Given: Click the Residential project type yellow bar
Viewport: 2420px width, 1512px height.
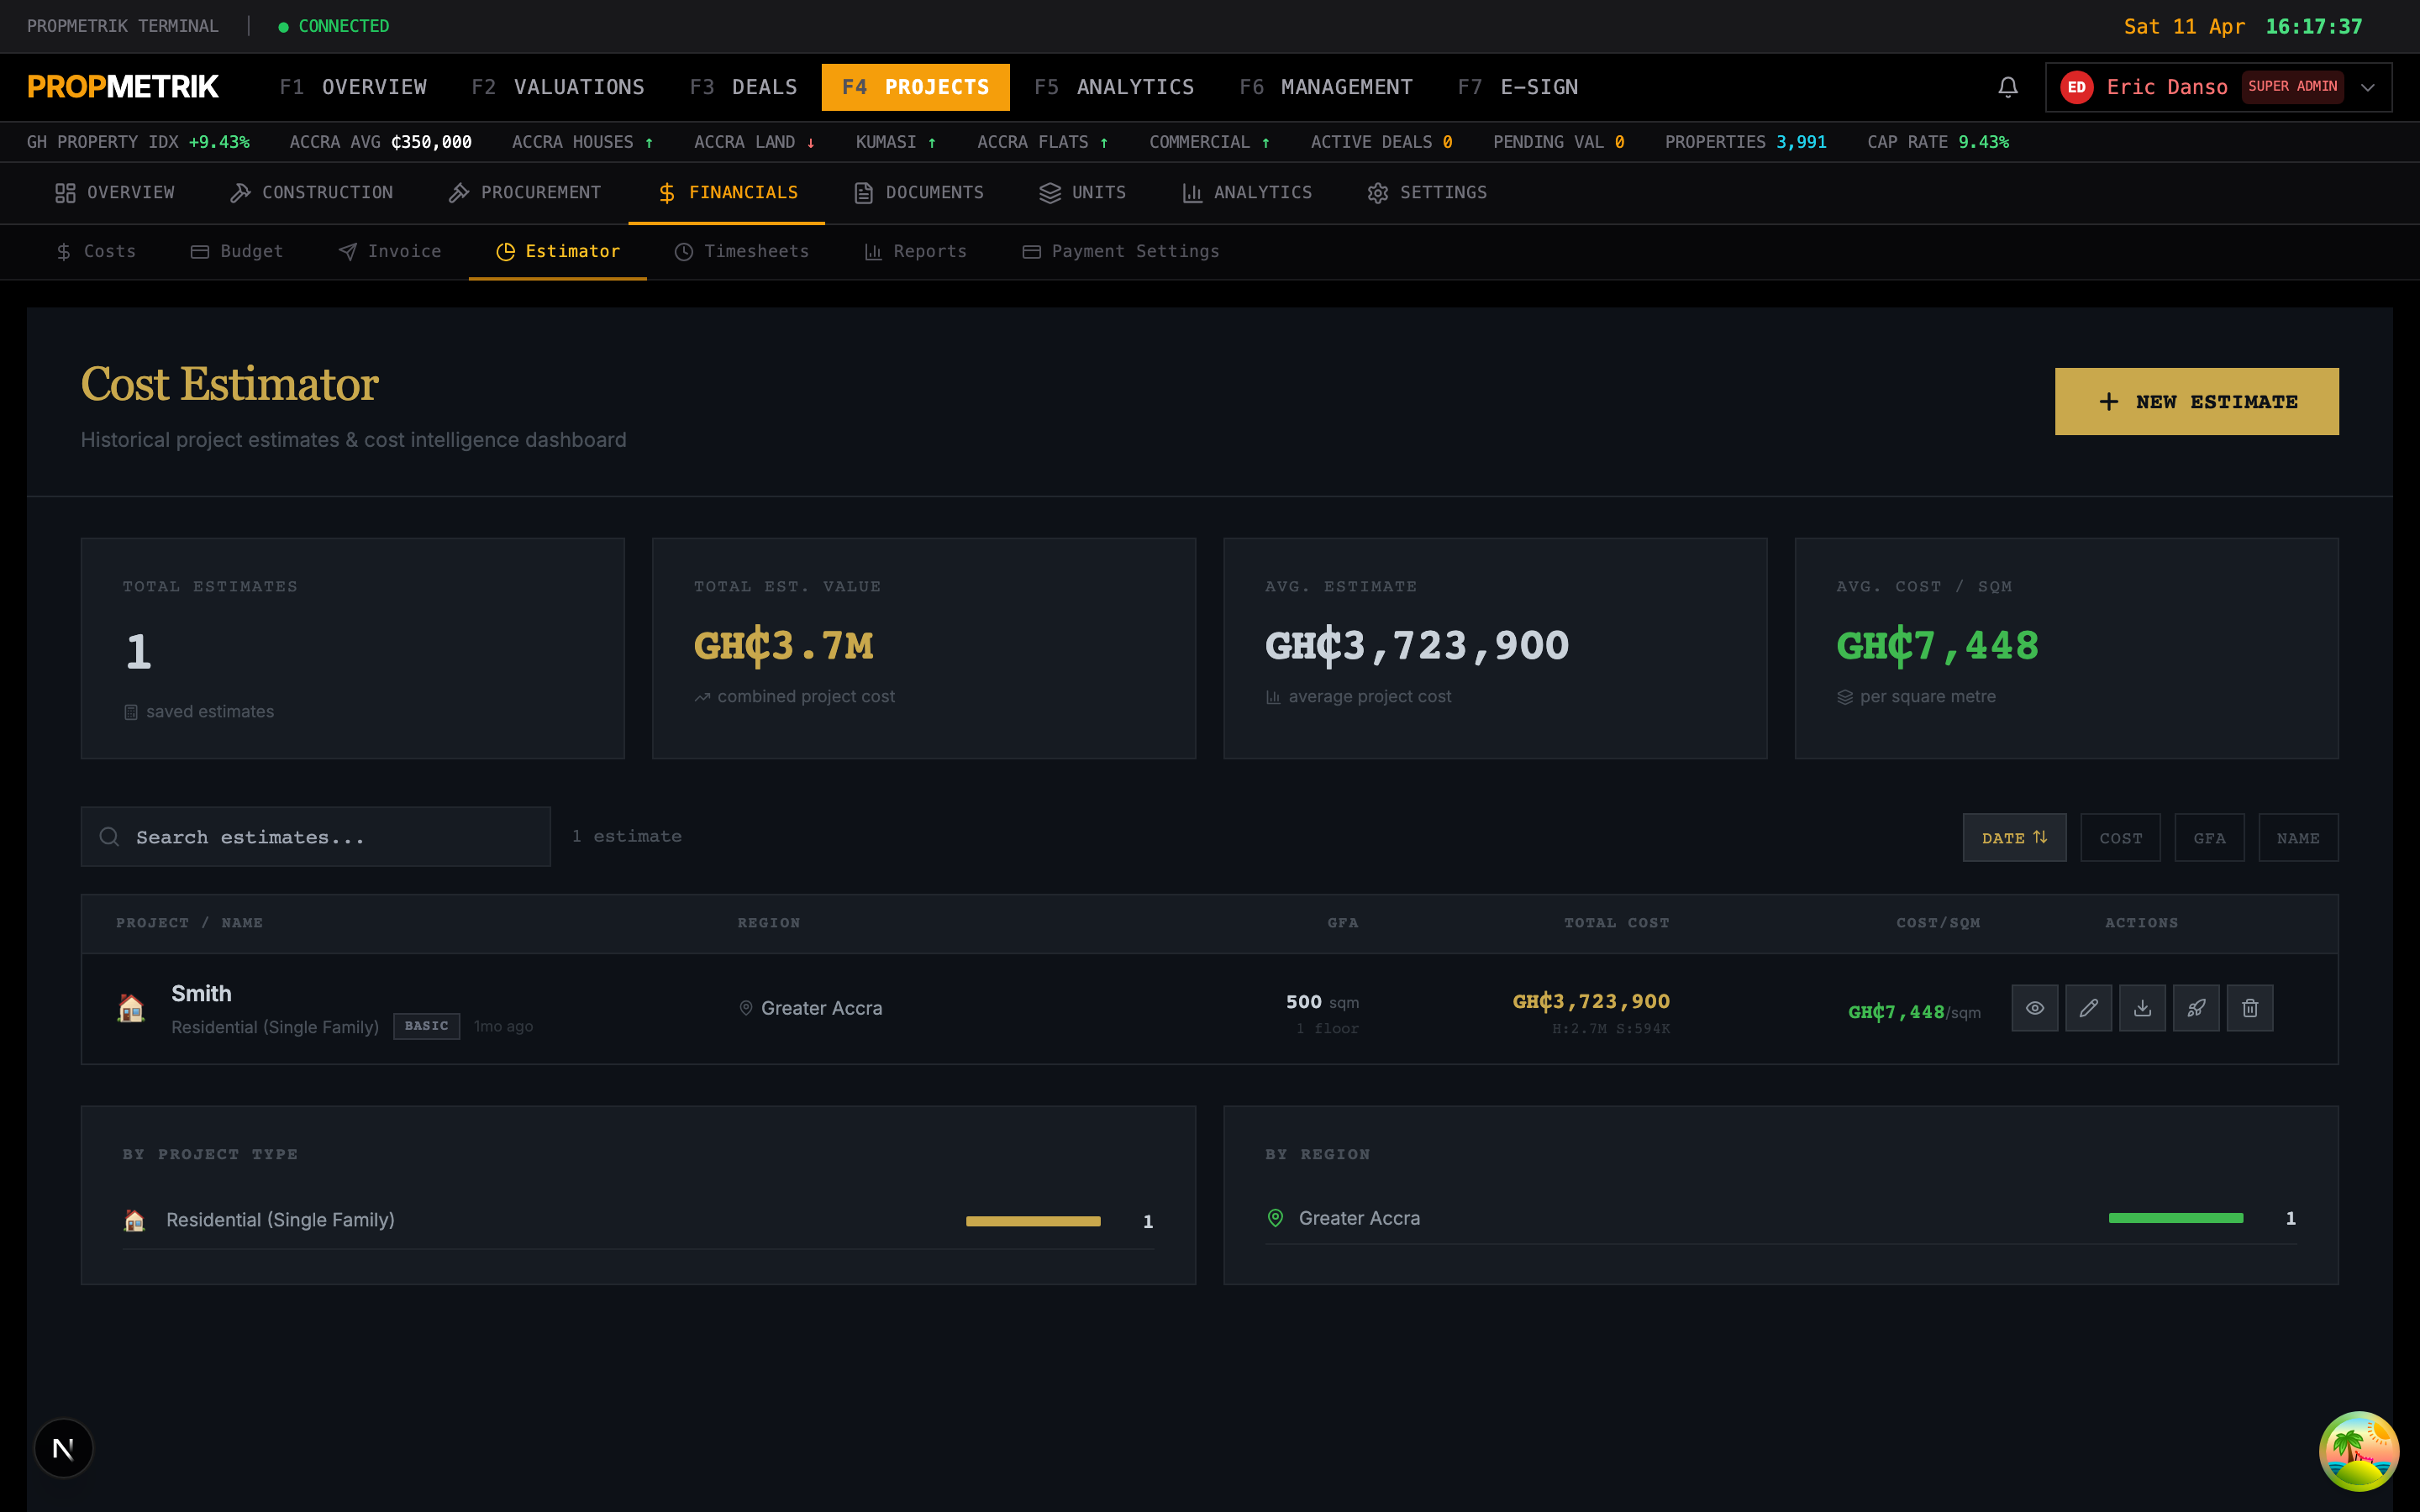Looking at the screenshot, I should (1033, 1221).
